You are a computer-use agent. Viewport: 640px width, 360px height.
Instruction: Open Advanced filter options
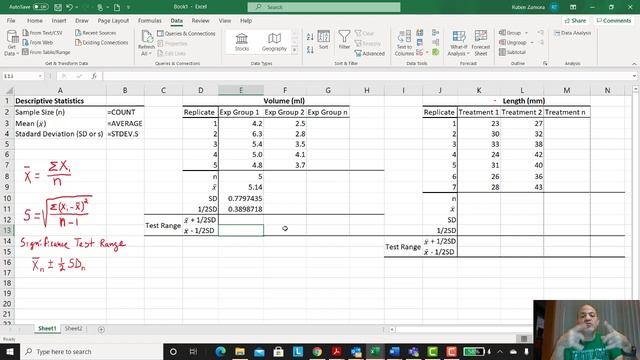pyautogui.click(x=370, y=53)
